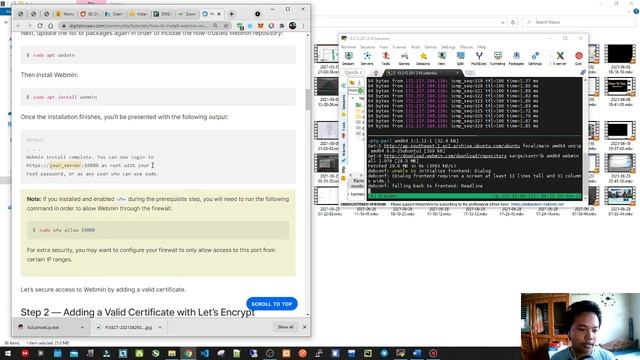Image resolution: width=640 pixels, height=360 pixels.
Task: Click the red recording icon in taskbar
Action: point(433,353)
